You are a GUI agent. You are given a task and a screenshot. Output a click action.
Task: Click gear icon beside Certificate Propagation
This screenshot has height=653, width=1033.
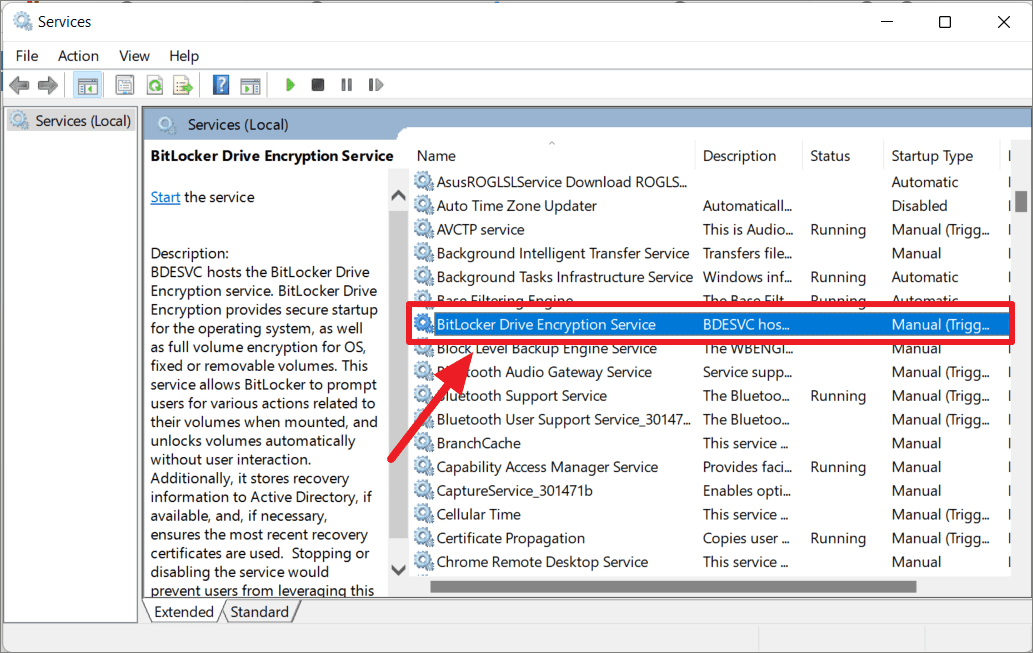pos(423,537)
